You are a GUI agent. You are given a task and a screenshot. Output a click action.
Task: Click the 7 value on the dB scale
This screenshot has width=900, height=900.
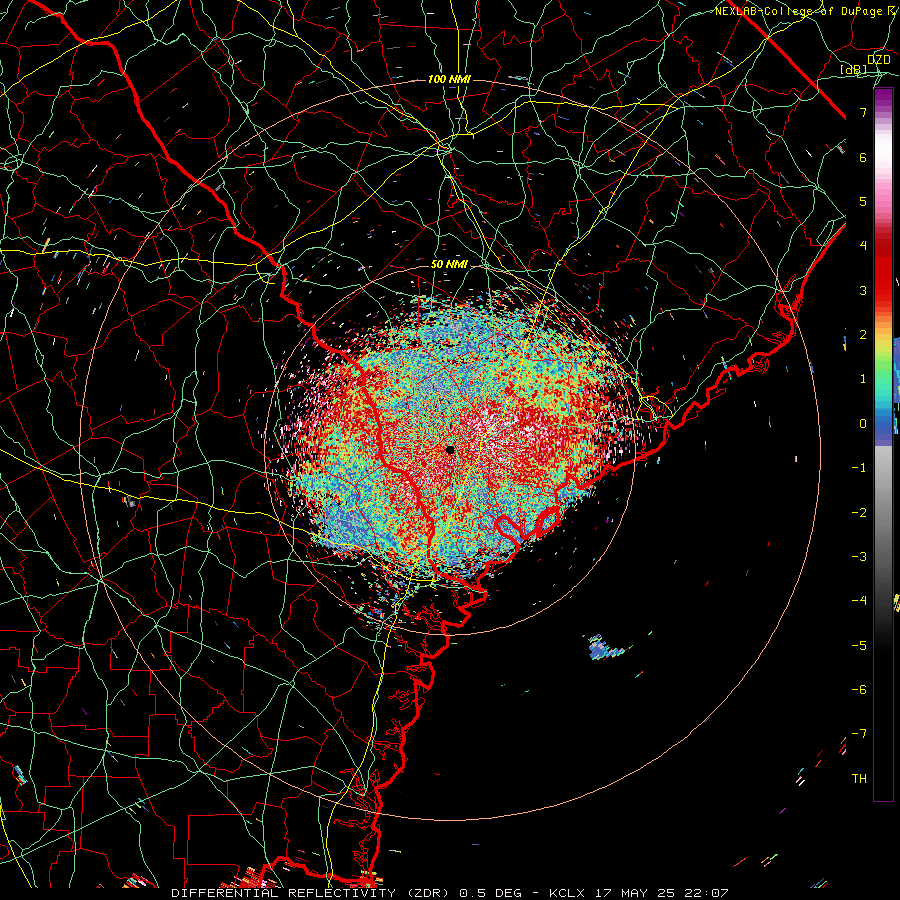click(863, 112)
